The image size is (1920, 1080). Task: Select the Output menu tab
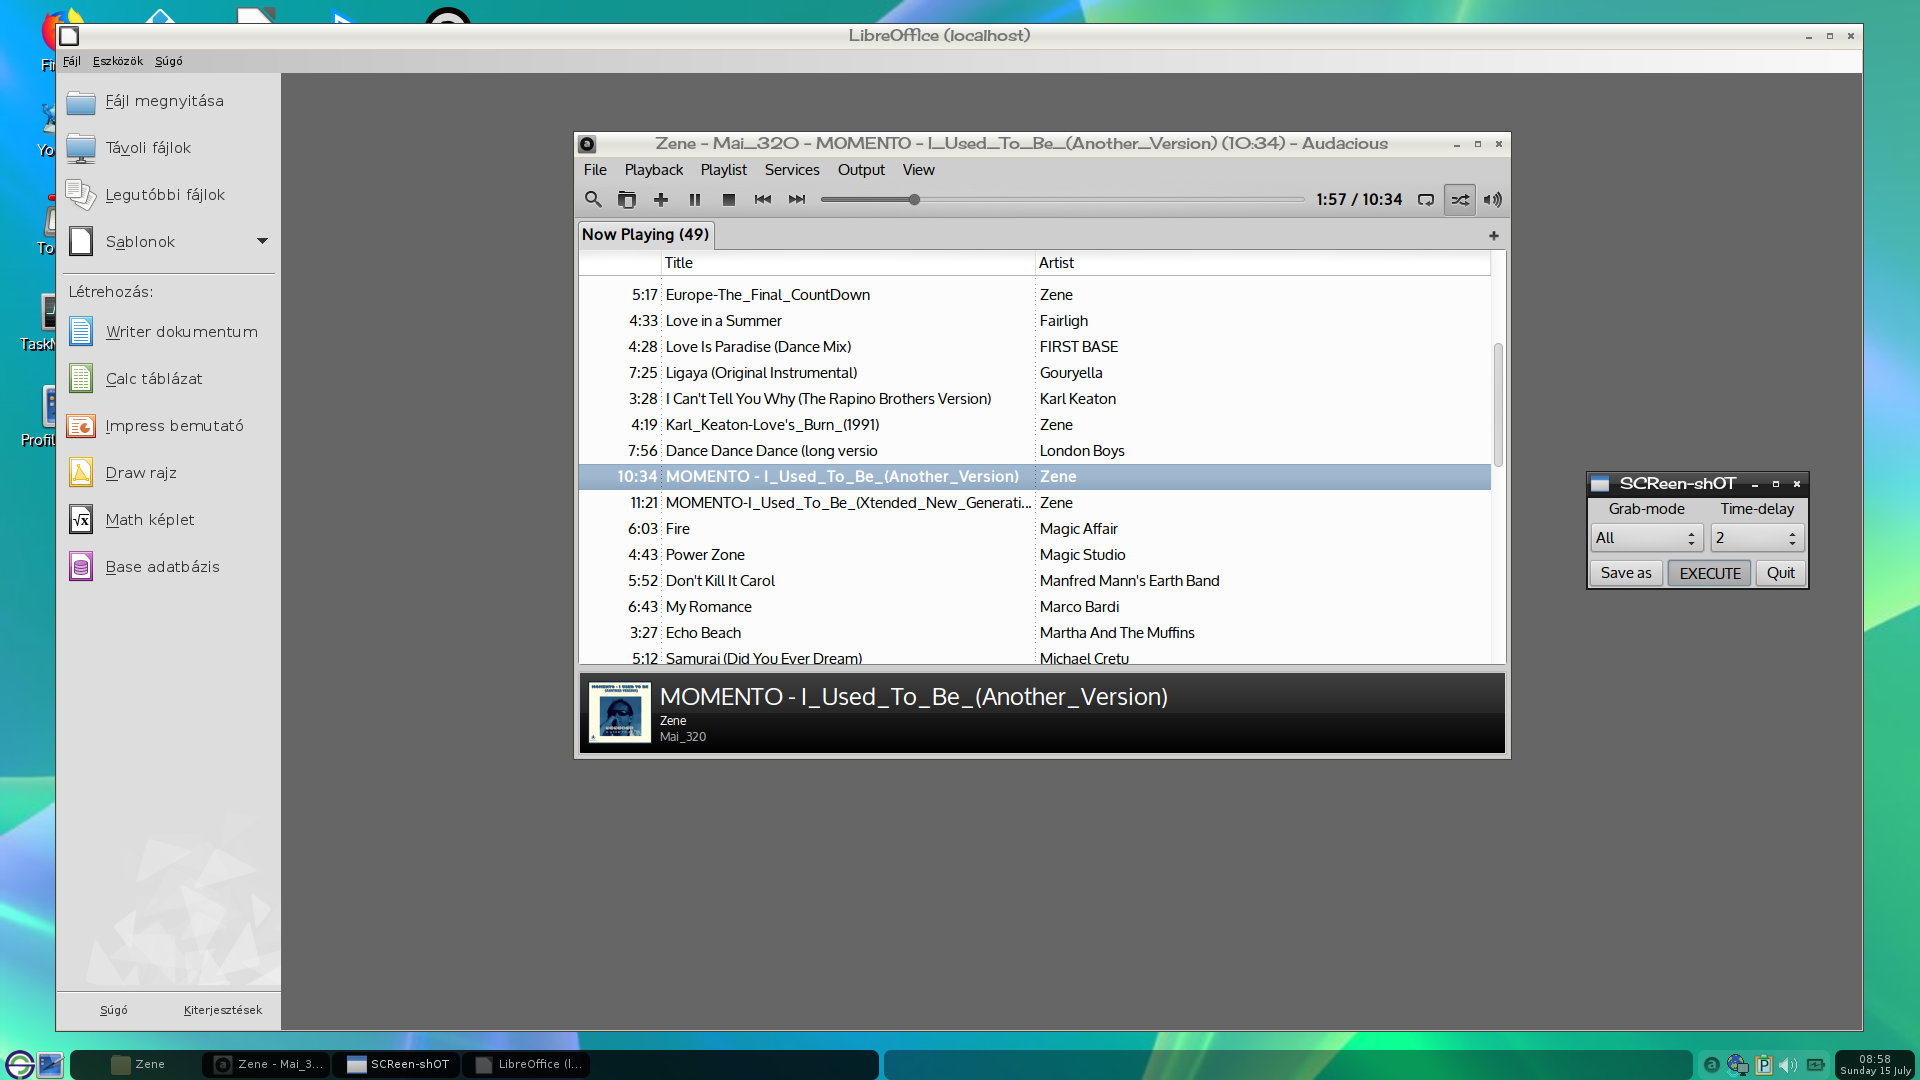click(860, 169)
